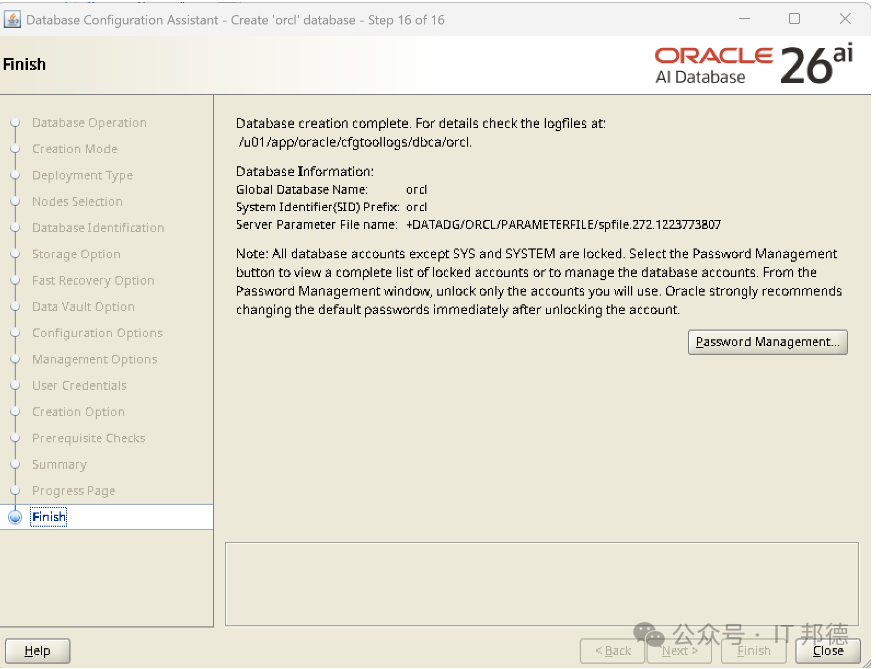
Task: Select the Nodes Selection step
Action: click(x=77, y=201)
